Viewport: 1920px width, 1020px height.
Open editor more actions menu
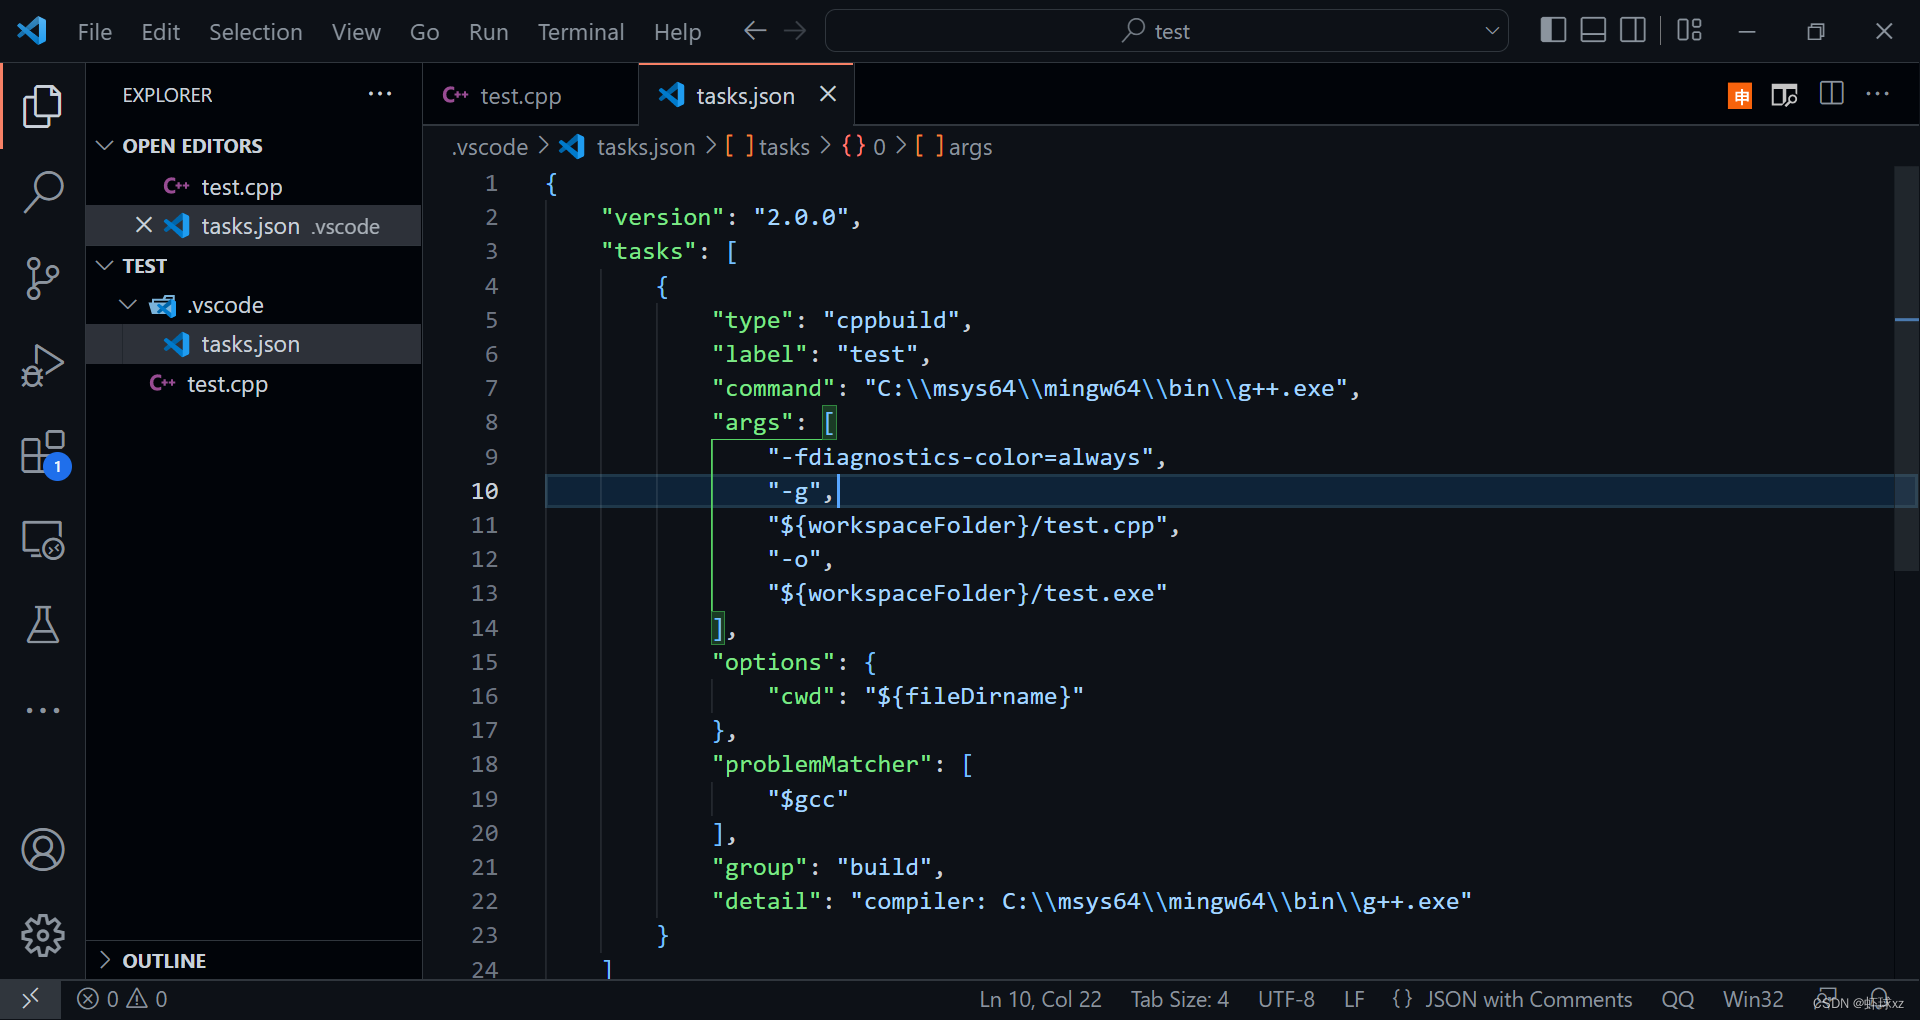point(1878,94)
